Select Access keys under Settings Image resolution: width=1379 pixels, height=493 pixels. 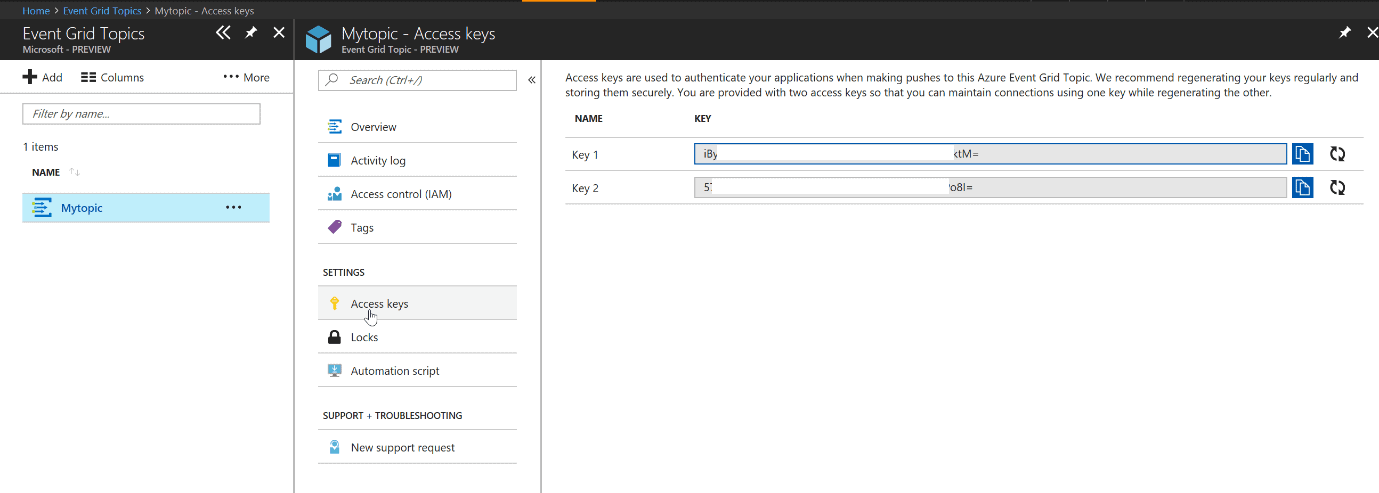(x=417, y=303)
